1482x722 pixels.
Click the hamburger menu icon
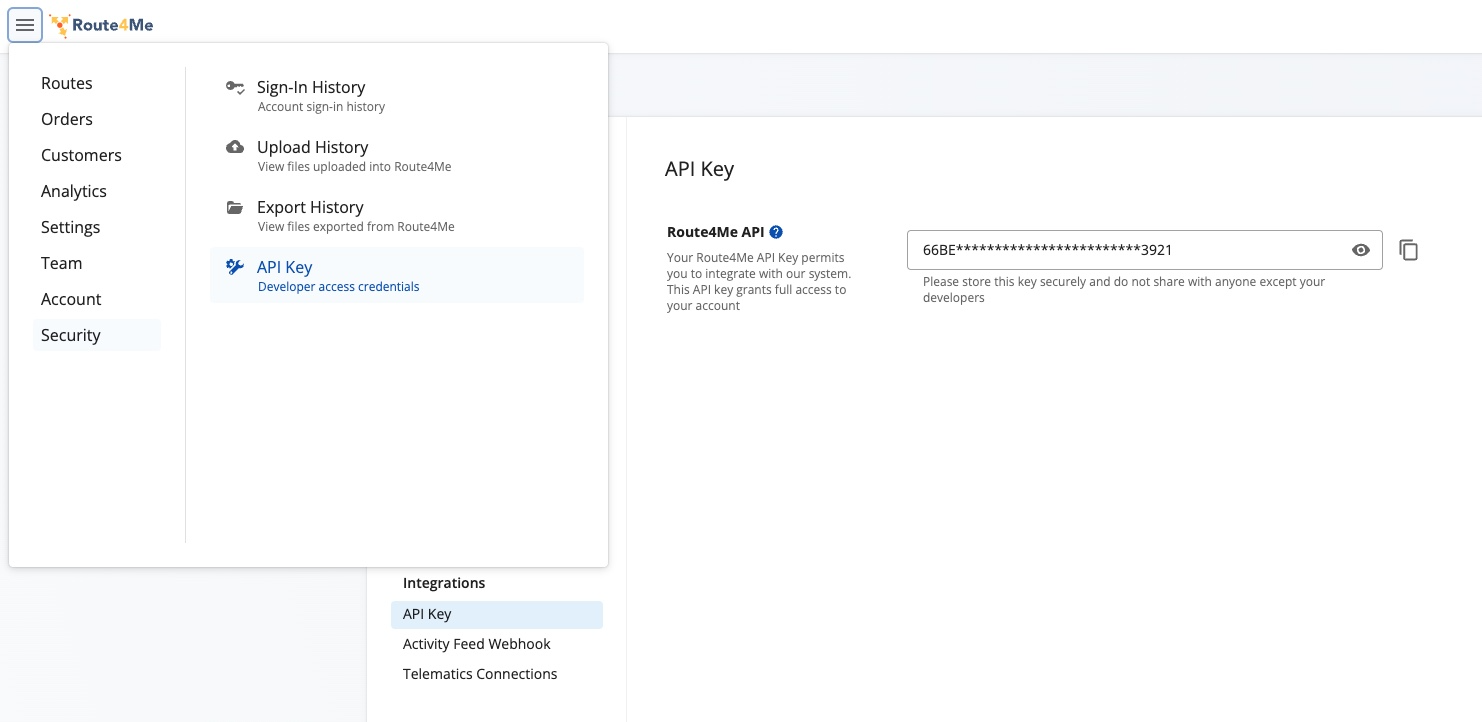[25, 25]
